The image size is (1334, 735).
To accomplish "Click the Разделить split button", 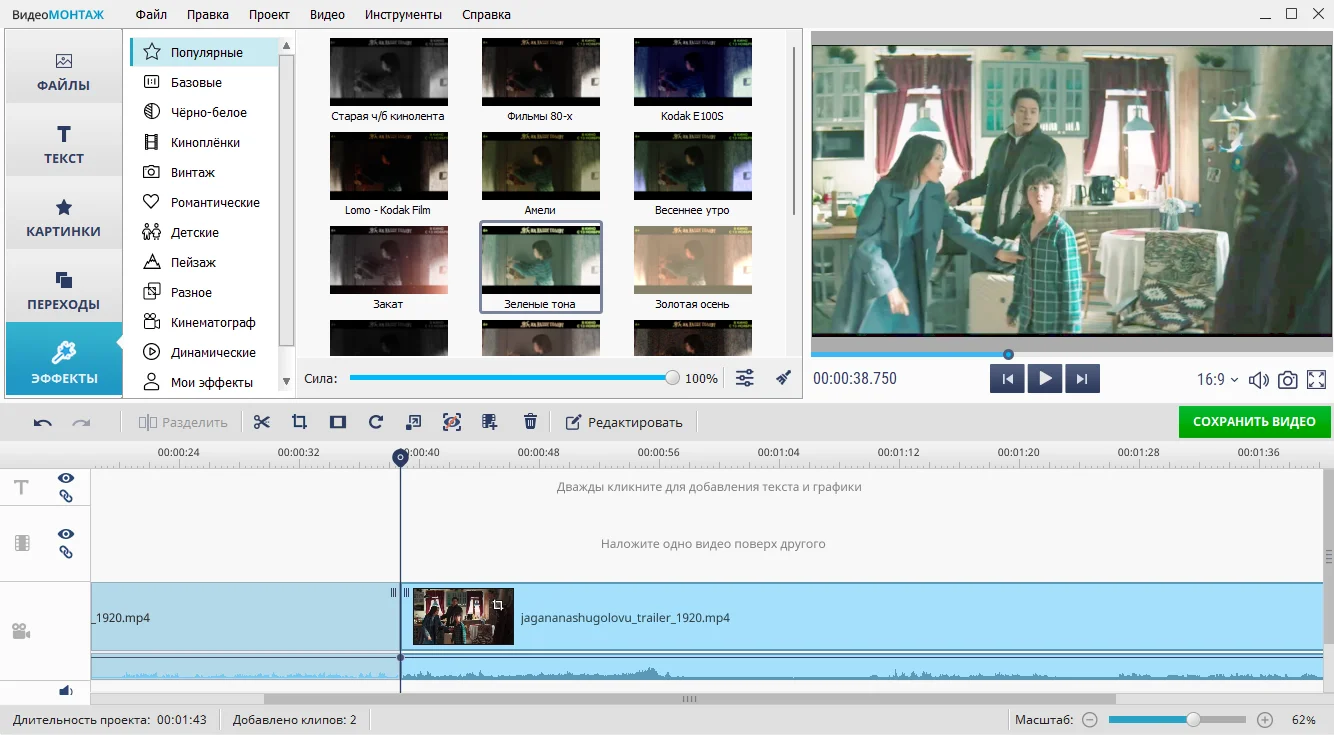I will 183,422.
